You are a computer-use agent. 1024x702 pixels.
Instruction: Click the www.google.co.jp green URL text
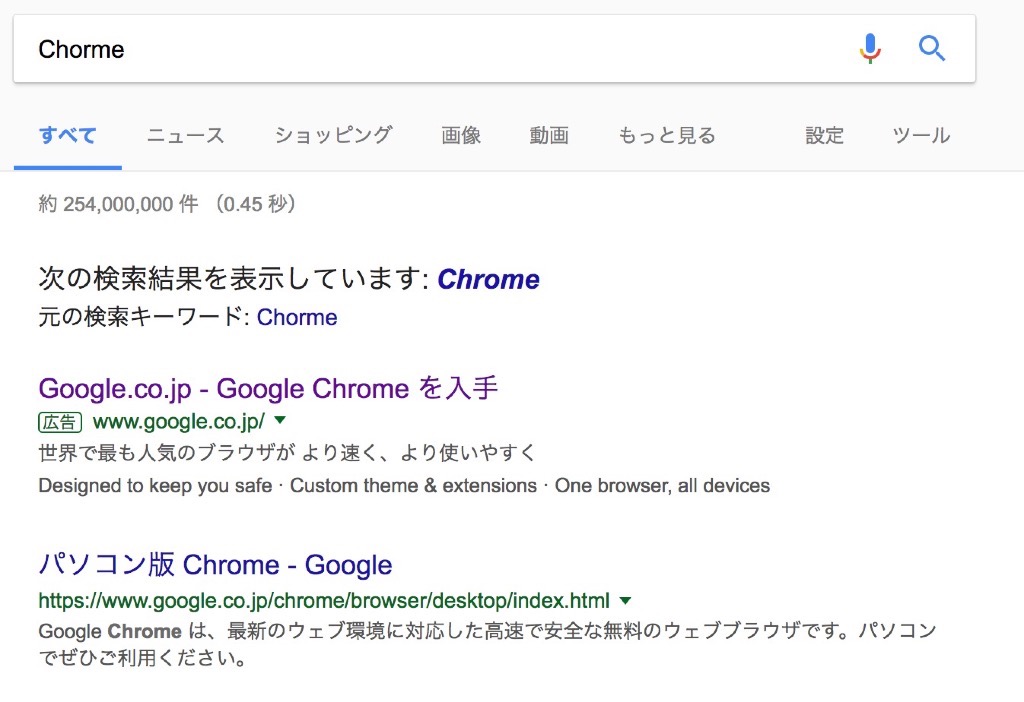click(x=178, y=421)
